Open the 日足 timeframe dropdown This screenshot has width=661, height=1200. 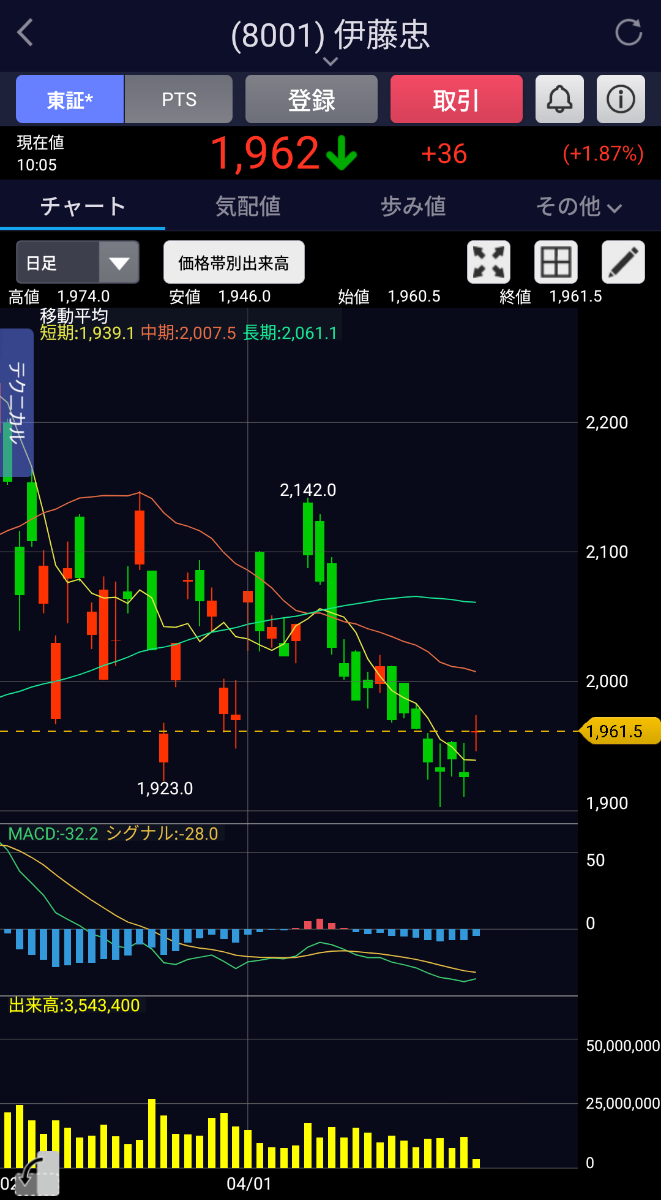(77, 263)
